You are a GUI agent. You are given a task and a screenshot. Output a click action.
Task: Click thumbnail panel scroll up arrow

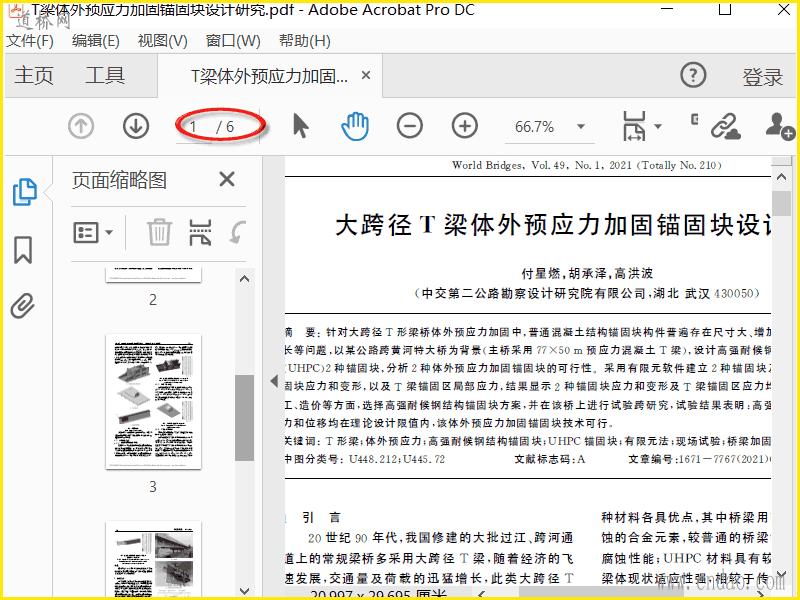[244, 279]
